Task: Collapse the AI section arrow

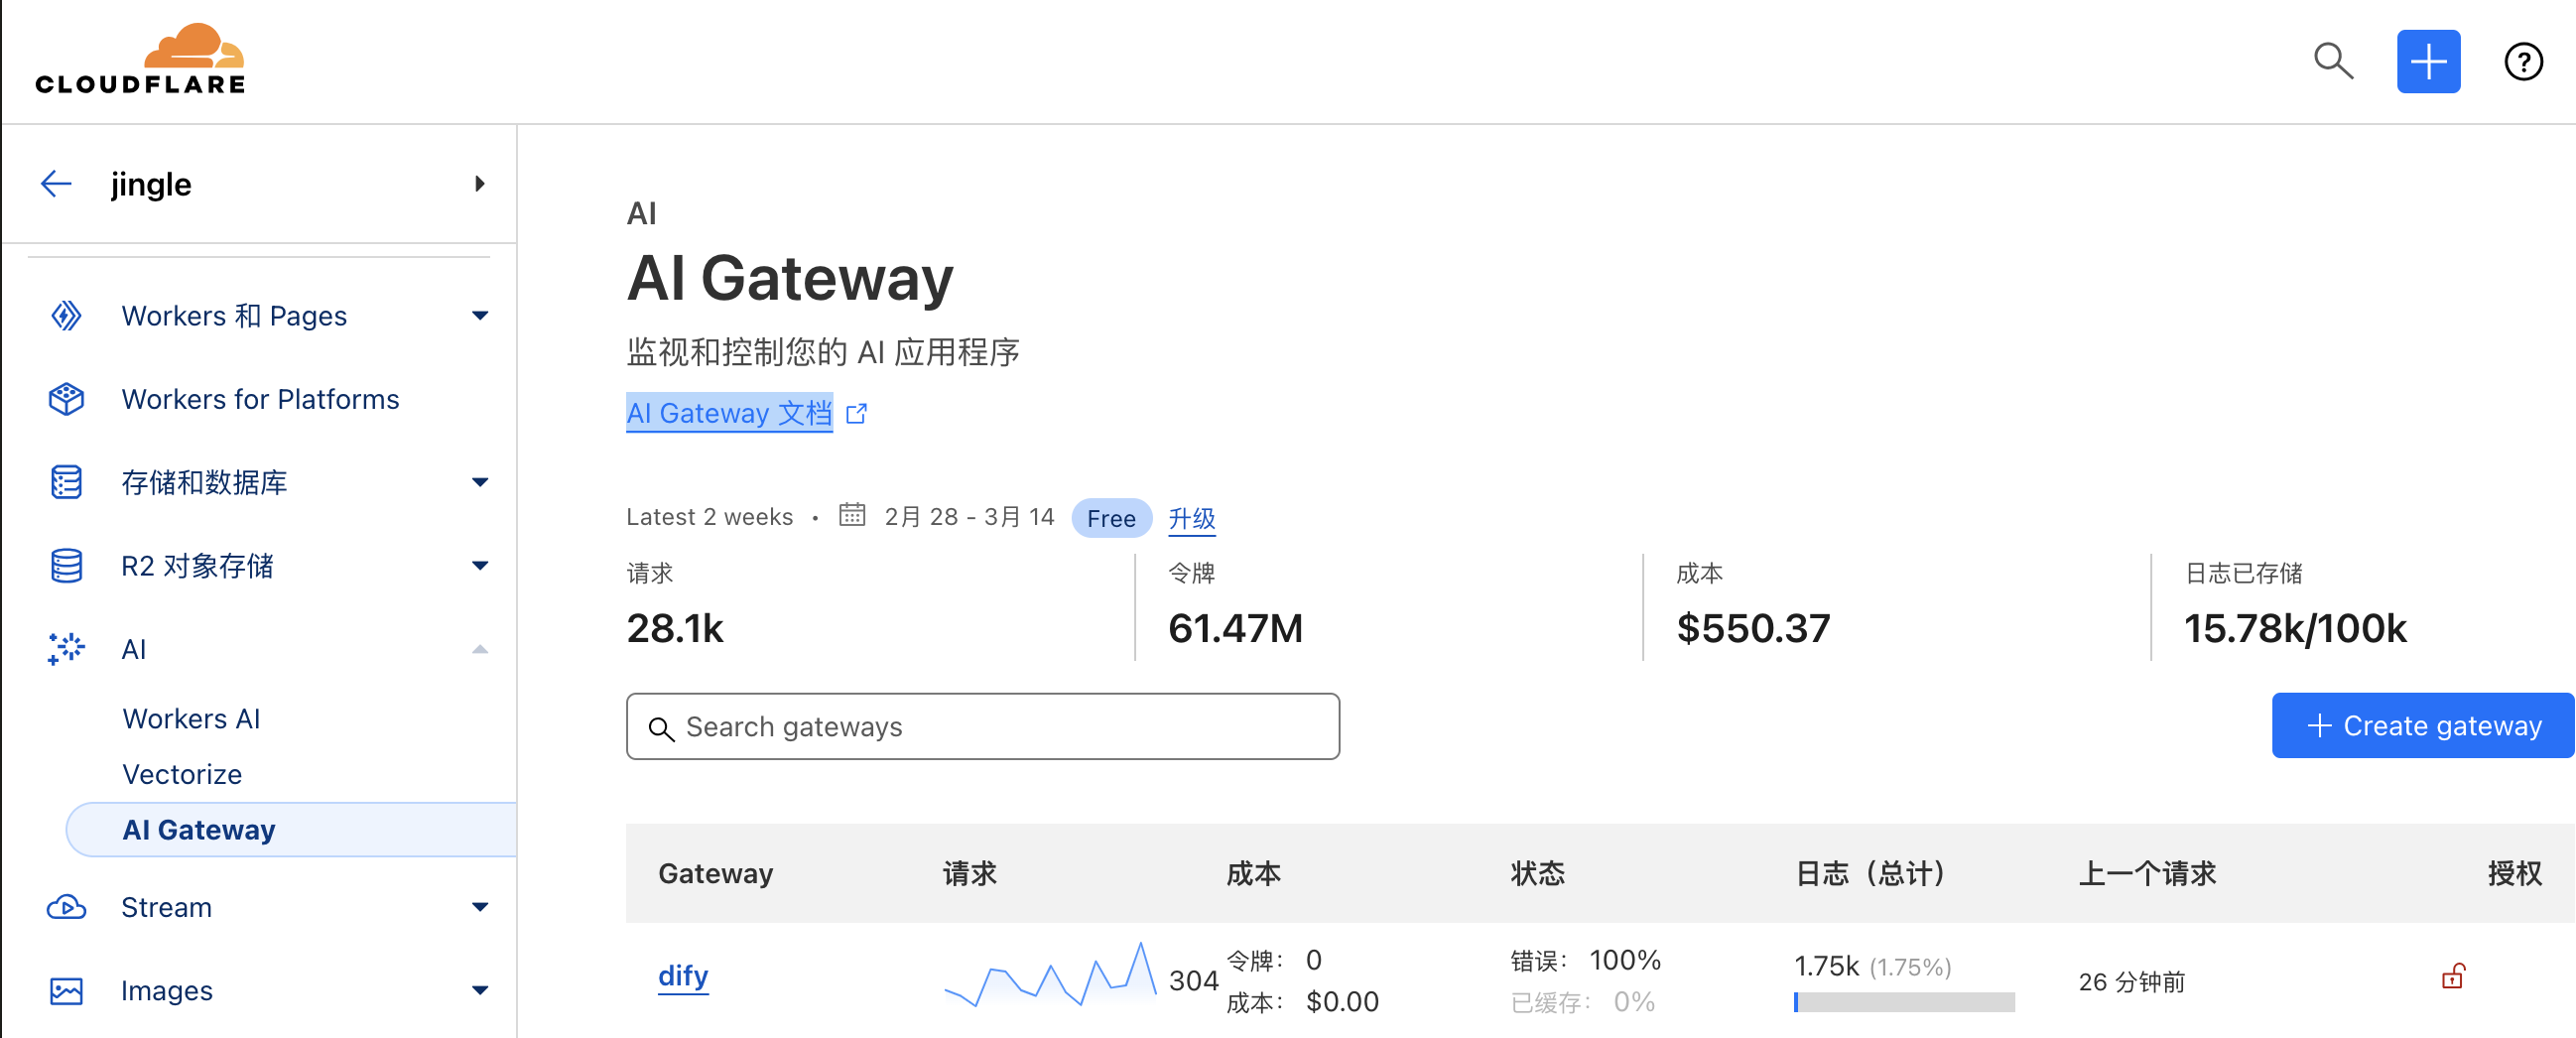Action: click(x=480, y=649)
